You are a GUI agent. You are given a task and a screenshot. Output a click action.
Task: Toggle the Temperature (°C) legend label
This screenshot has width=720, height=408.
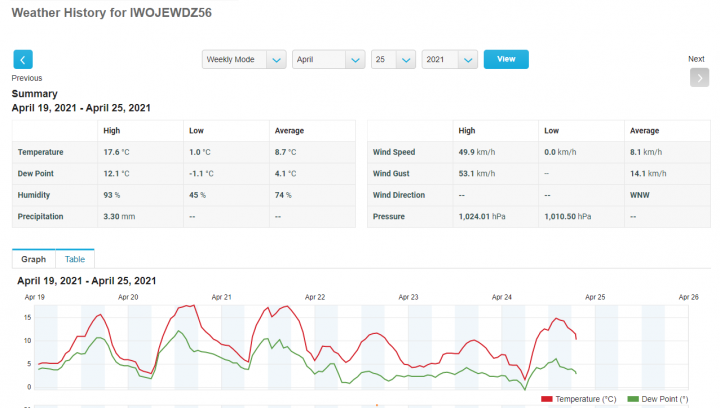pos(586,399)
